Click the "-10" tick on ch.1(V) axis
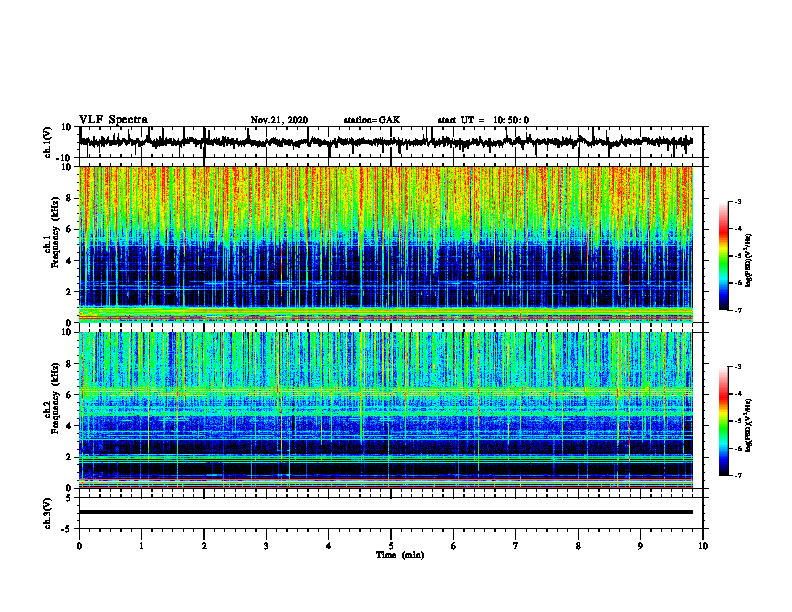Viewport: 792px width, 612px height. [x=65, y=158]
